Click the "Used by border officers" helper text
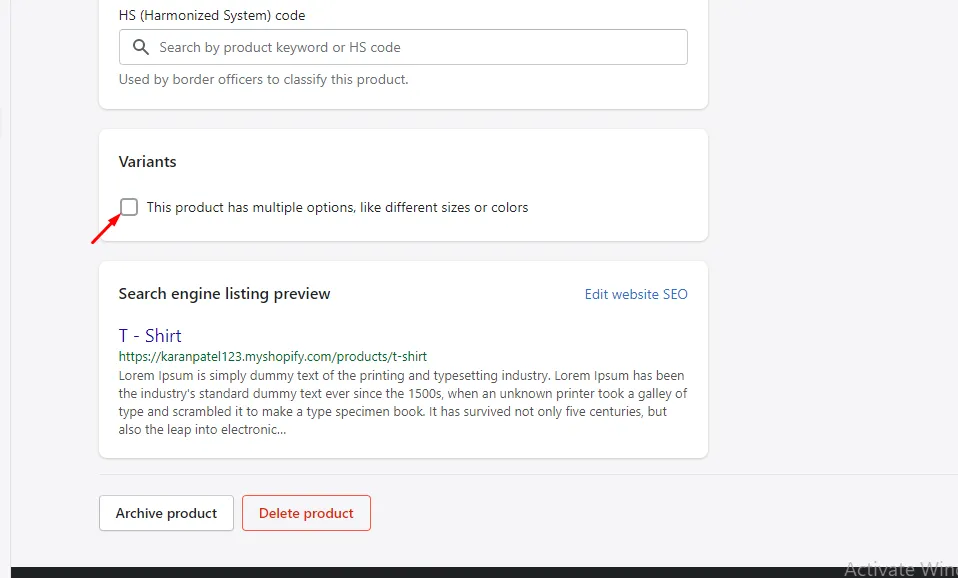Viewport: 958px width, 578px height. pyautogui.click(x=263, y=79)
